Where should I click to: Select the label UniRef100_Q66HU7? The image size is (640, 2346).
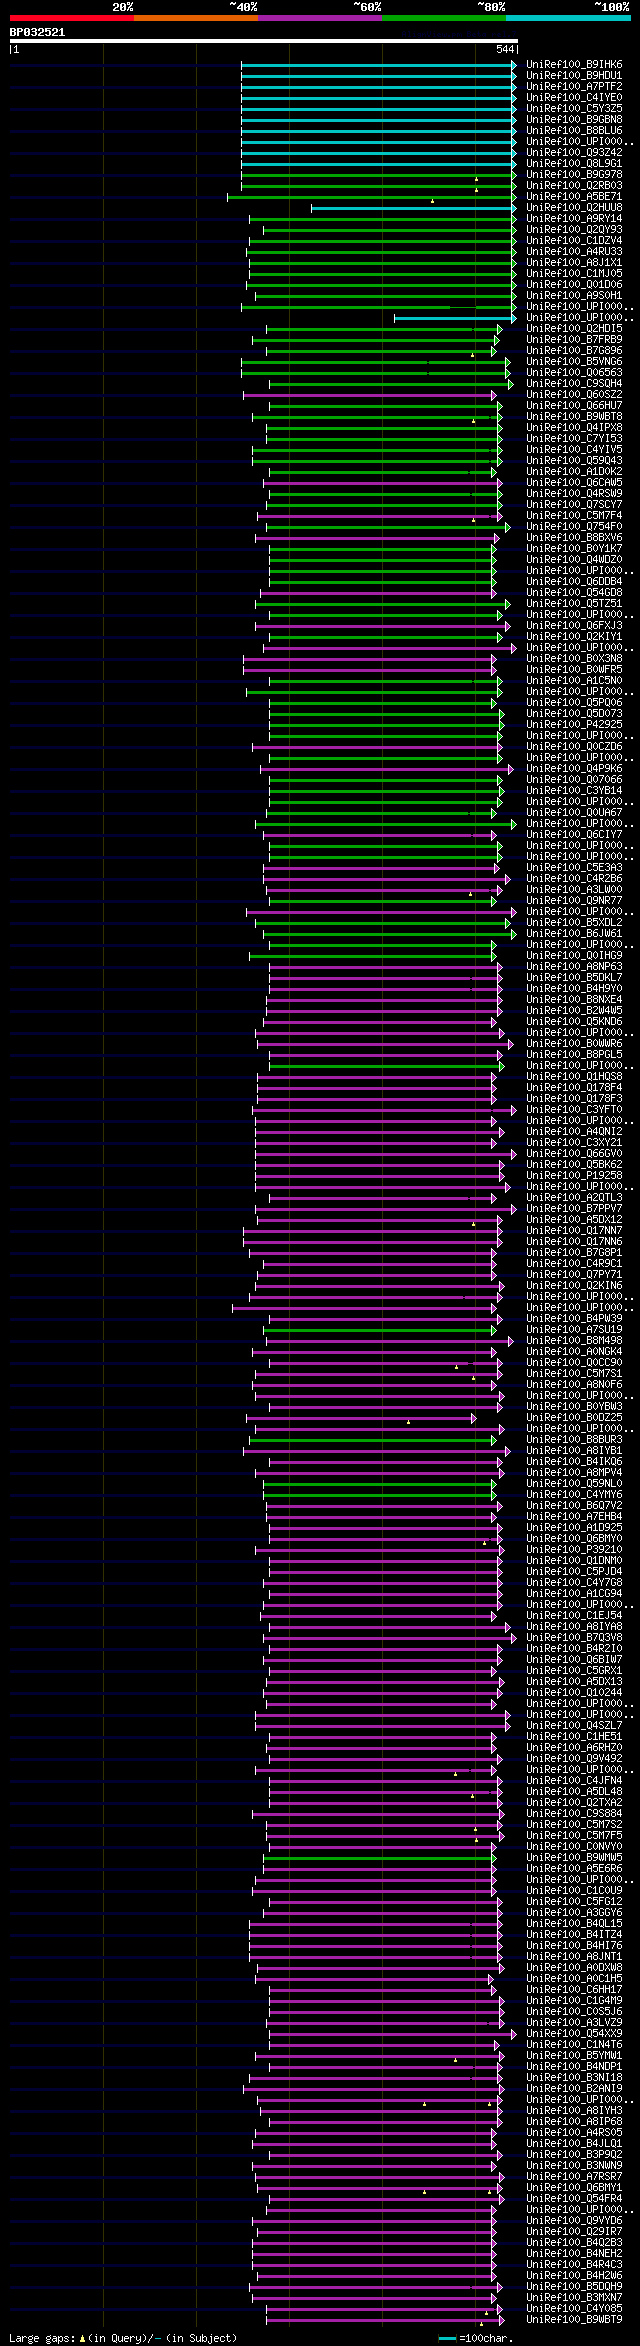574,405
